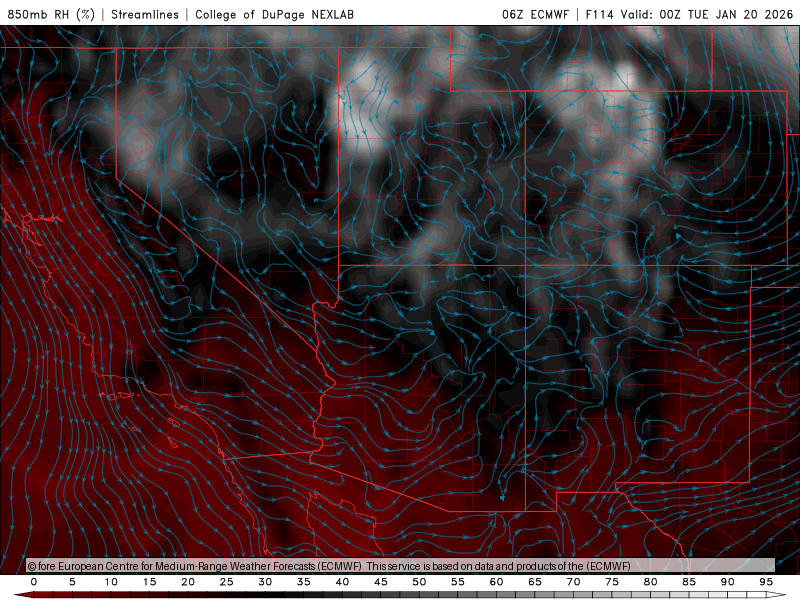Viewport: 800px width, 600px height.
Task: Click the '75' label on the color scale
Action: [x=612, y=582]
